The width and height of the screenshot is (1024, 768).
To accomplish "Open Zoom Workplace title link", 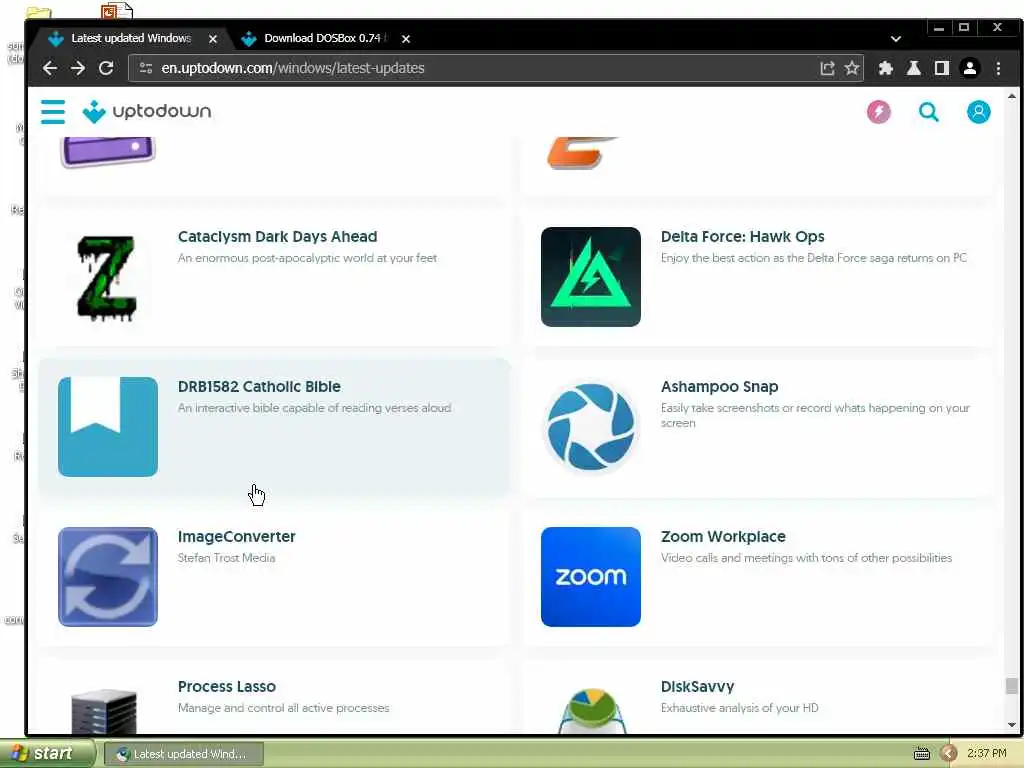I will 723,537.
